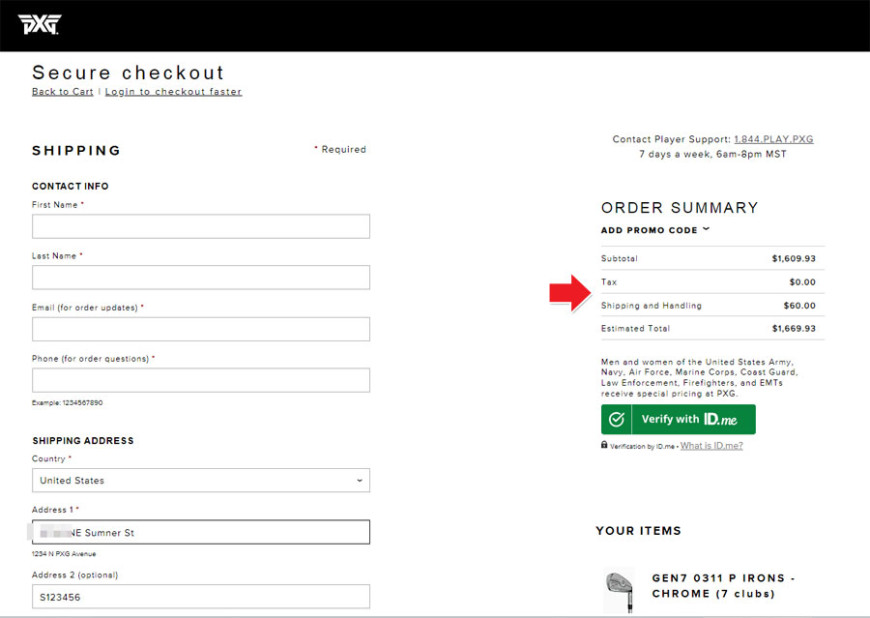Select the Email for order updates field

201,329
